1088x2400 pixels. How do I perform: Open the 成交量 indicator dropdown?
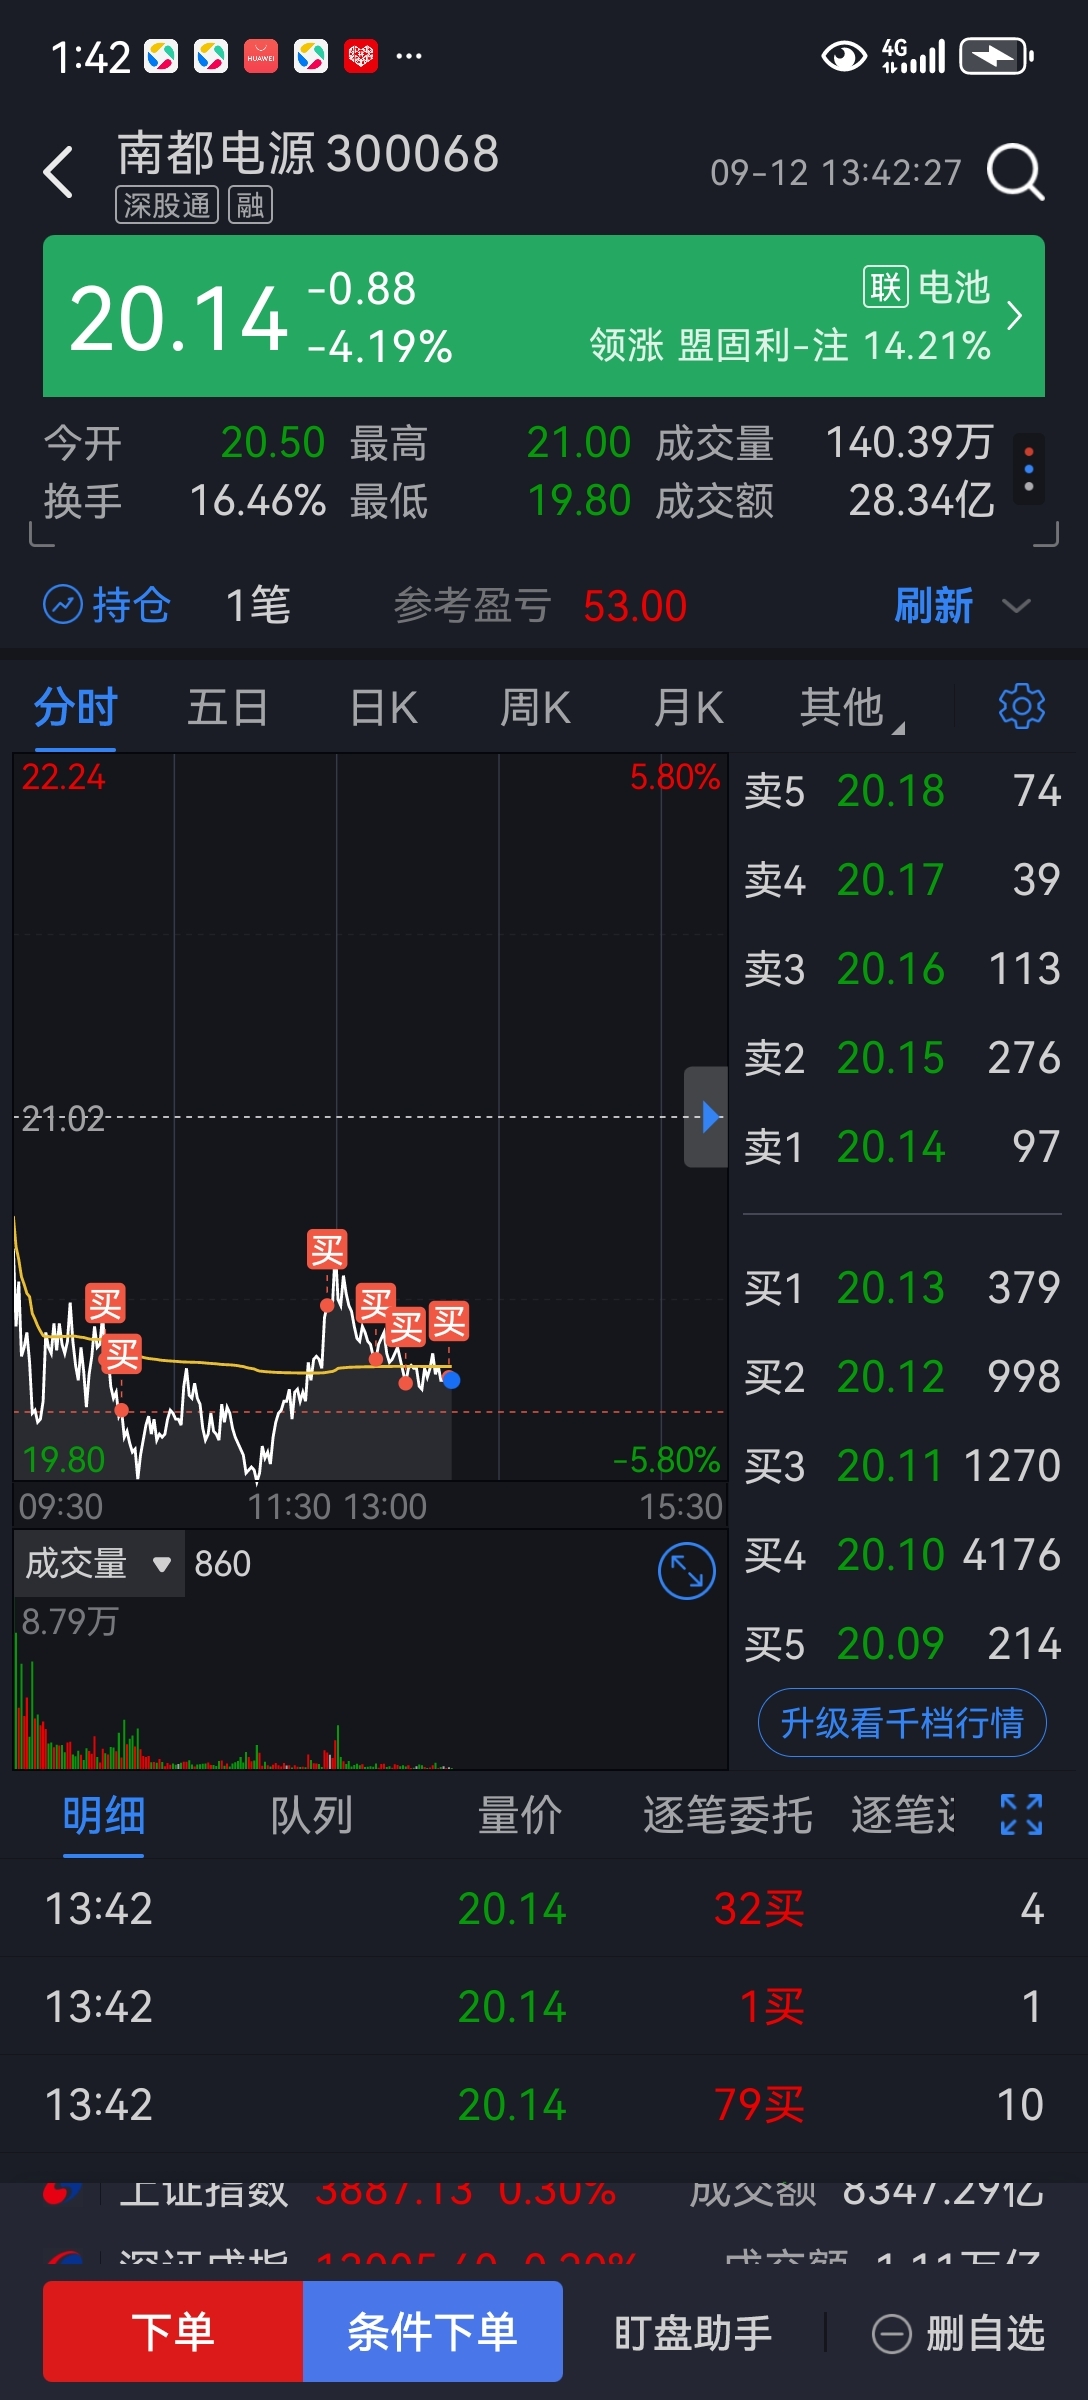[99, 1563]
